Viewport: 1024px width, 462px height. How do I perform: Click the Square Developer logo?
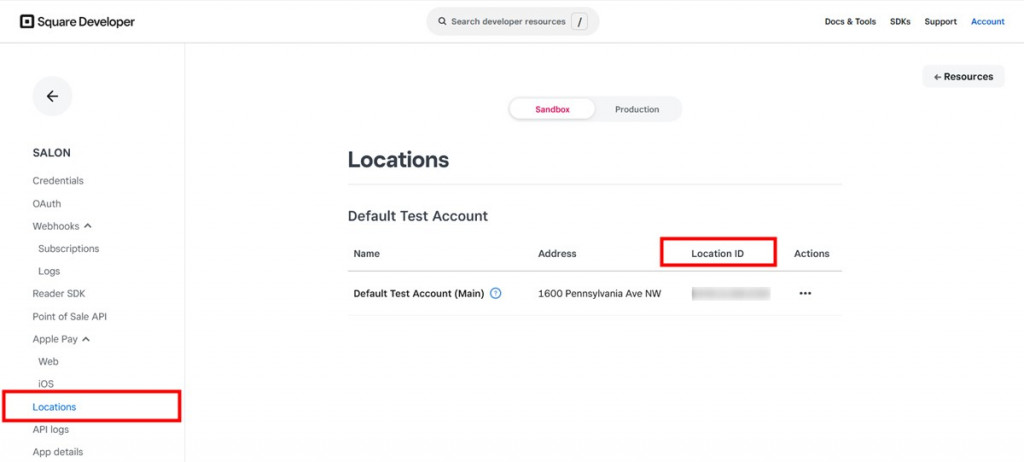click(x=77, y=21)
